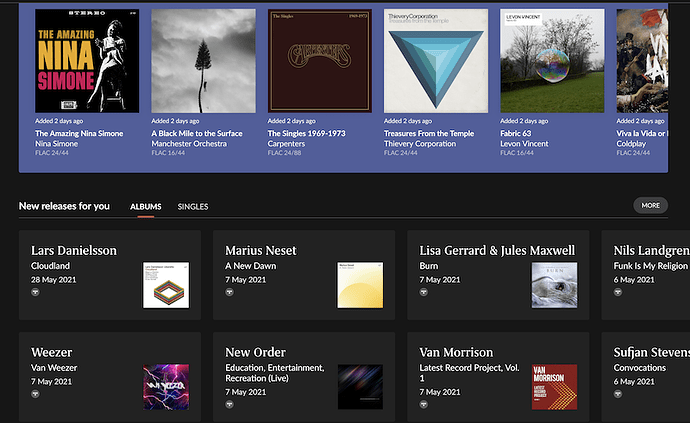Open Lisa Gerrard & Jules Maxwell artist
Viewport: 690px width, 423px height.
[497, 250]
